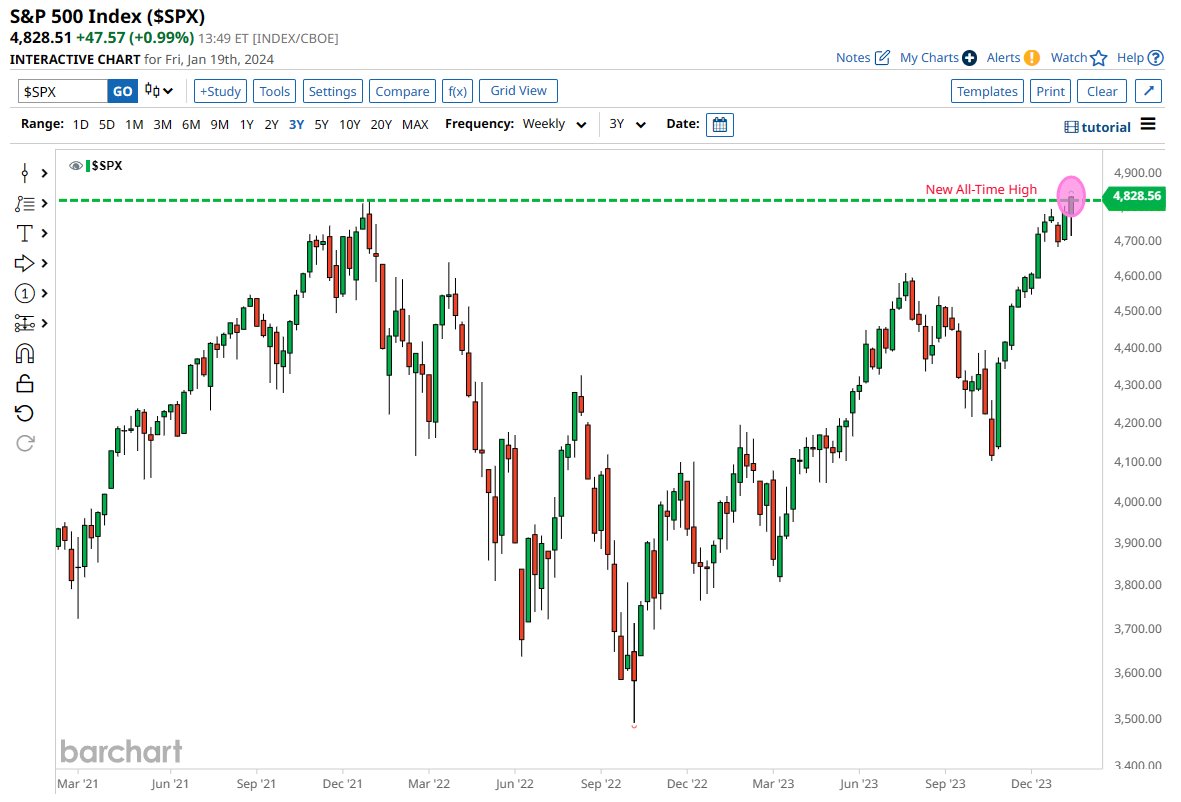Click the $SPX legend label

click(x=106, y=166)
